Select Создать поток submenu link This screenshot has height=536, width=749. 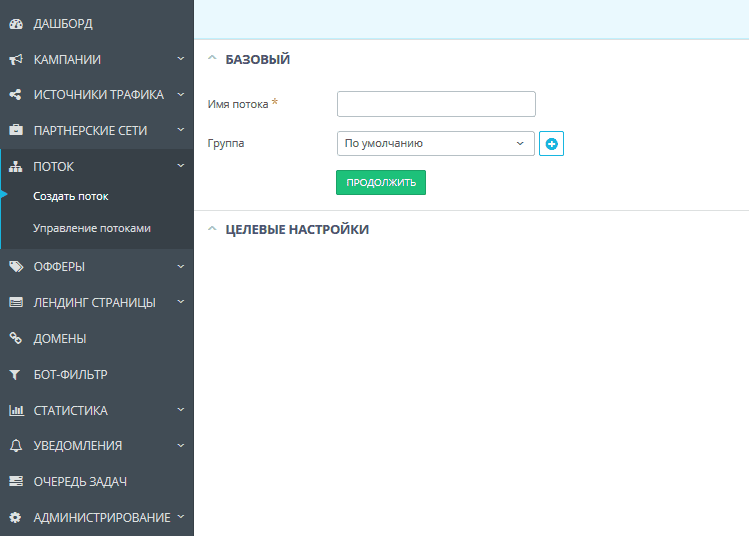click(71, 196)
